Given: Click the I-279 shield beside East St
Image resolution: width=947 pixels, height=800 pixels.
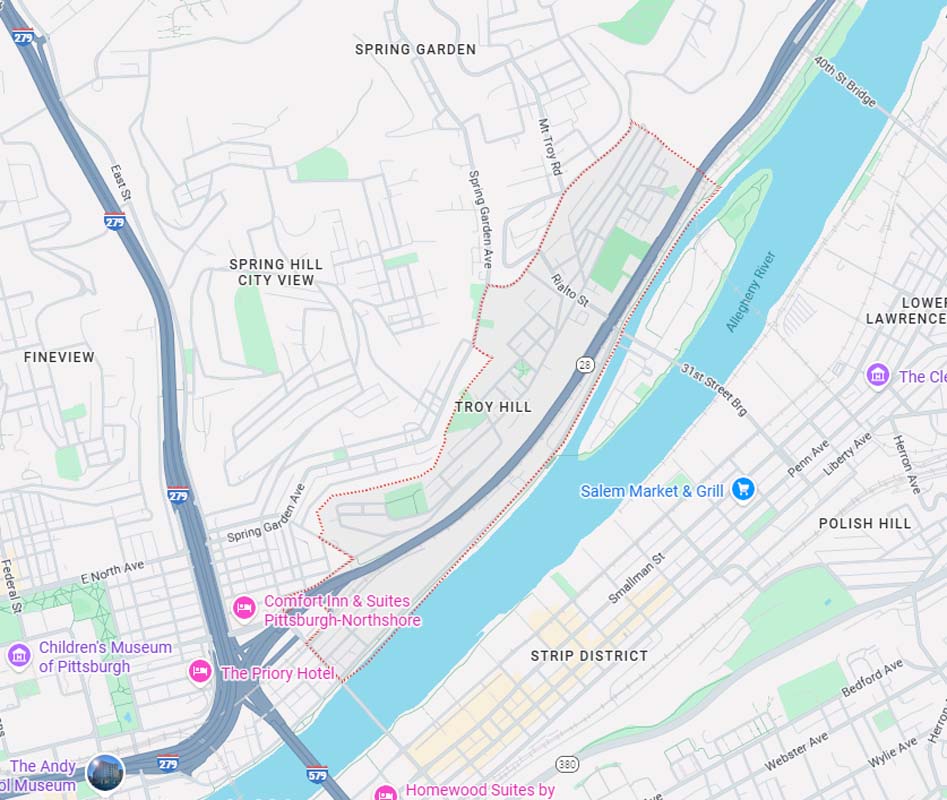Looking at the screenshot, I should coord(115,221).
